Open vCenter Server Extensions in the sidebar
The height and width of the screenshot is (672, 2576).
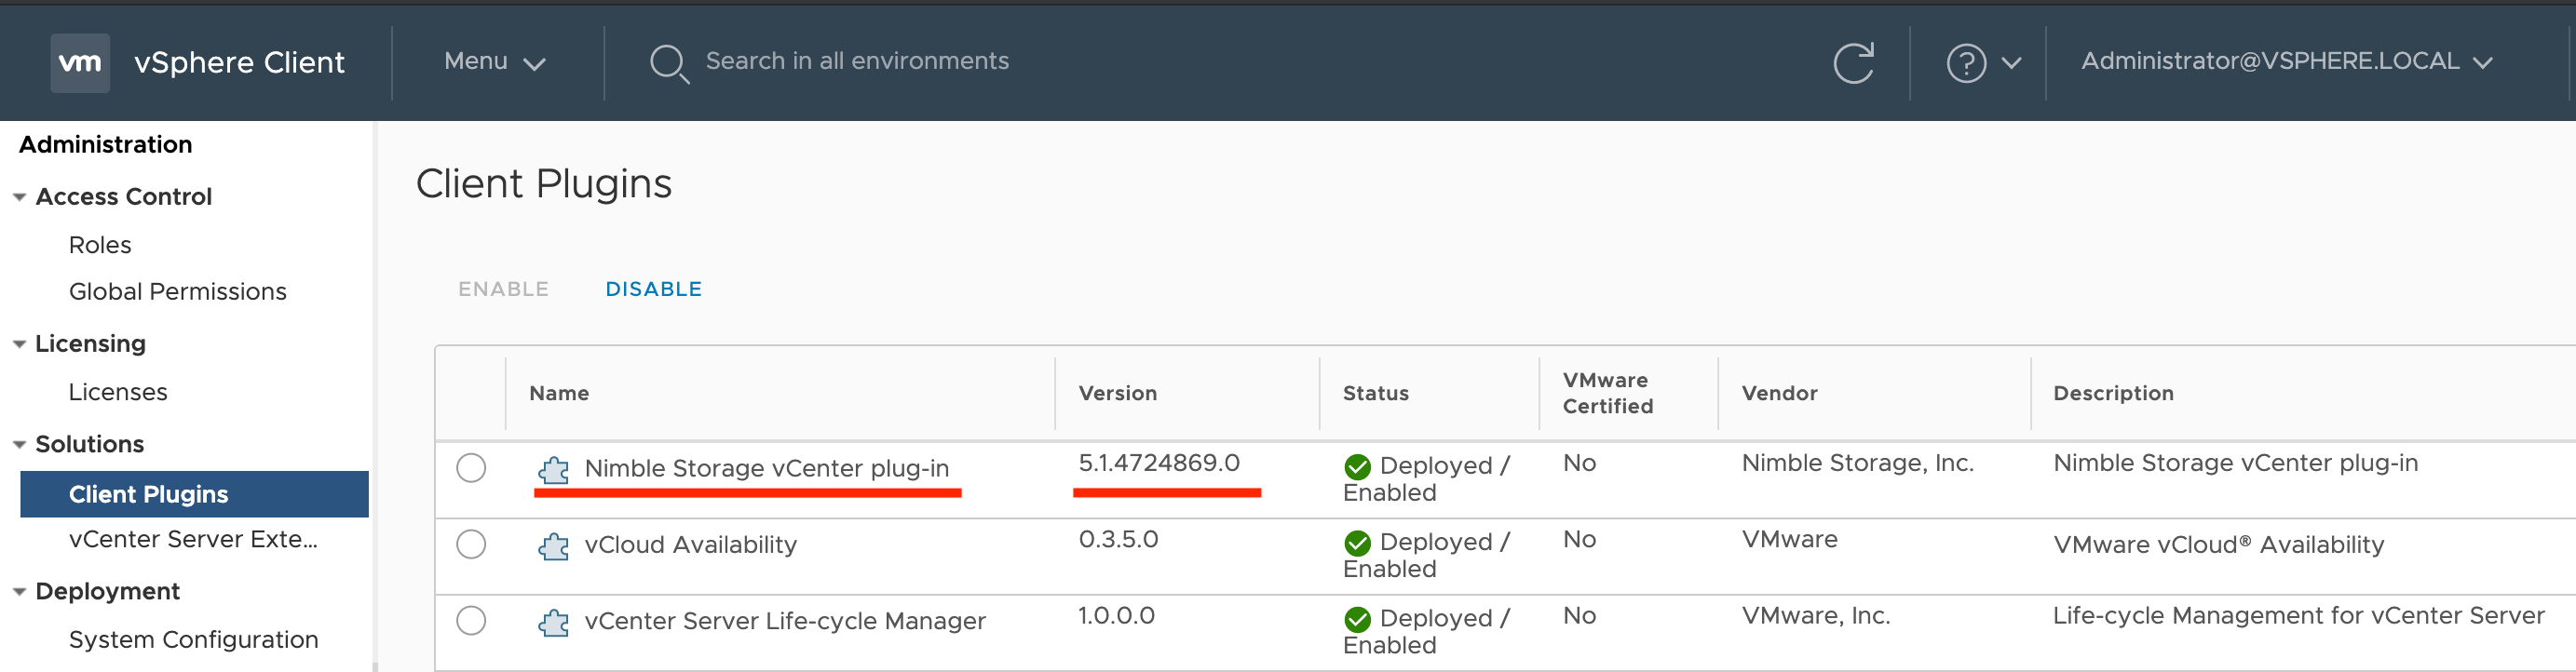coord(193,539)
